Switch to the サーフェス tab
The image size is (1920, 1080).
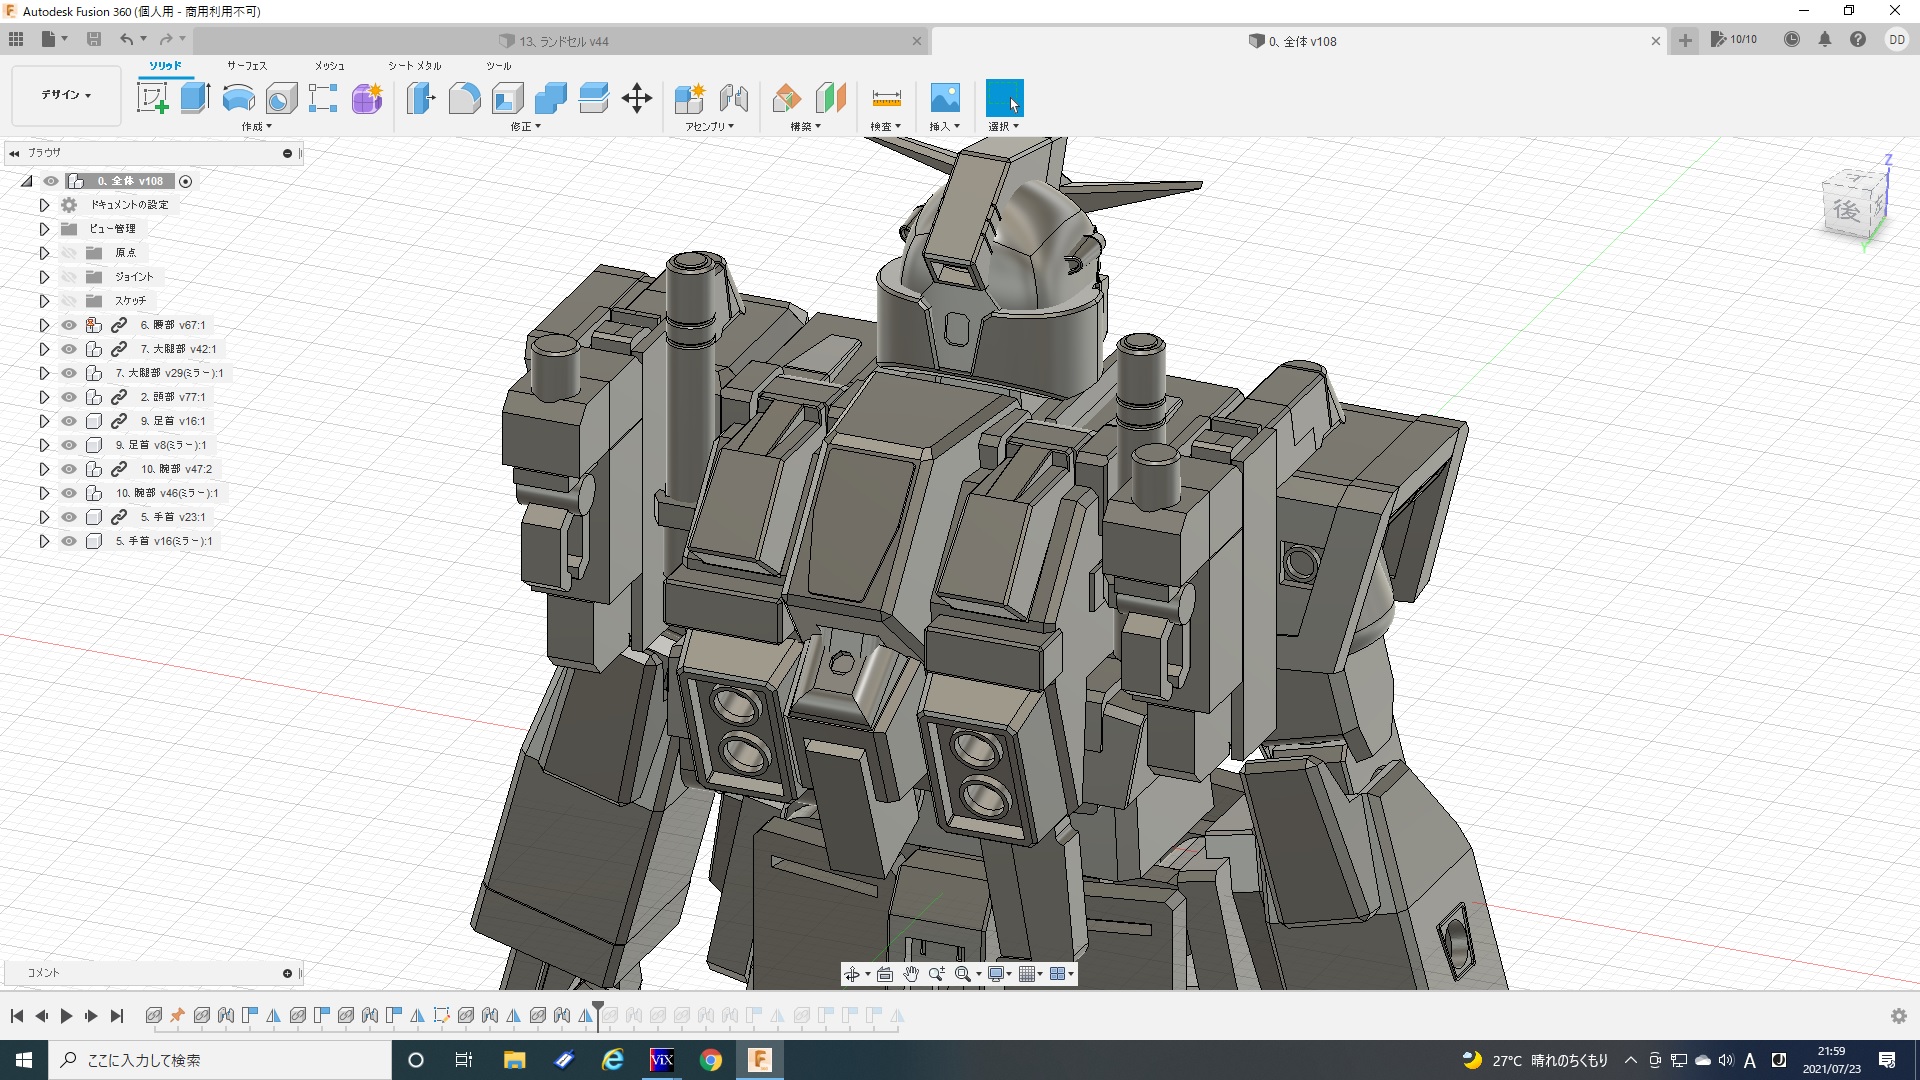coord(246,66)
